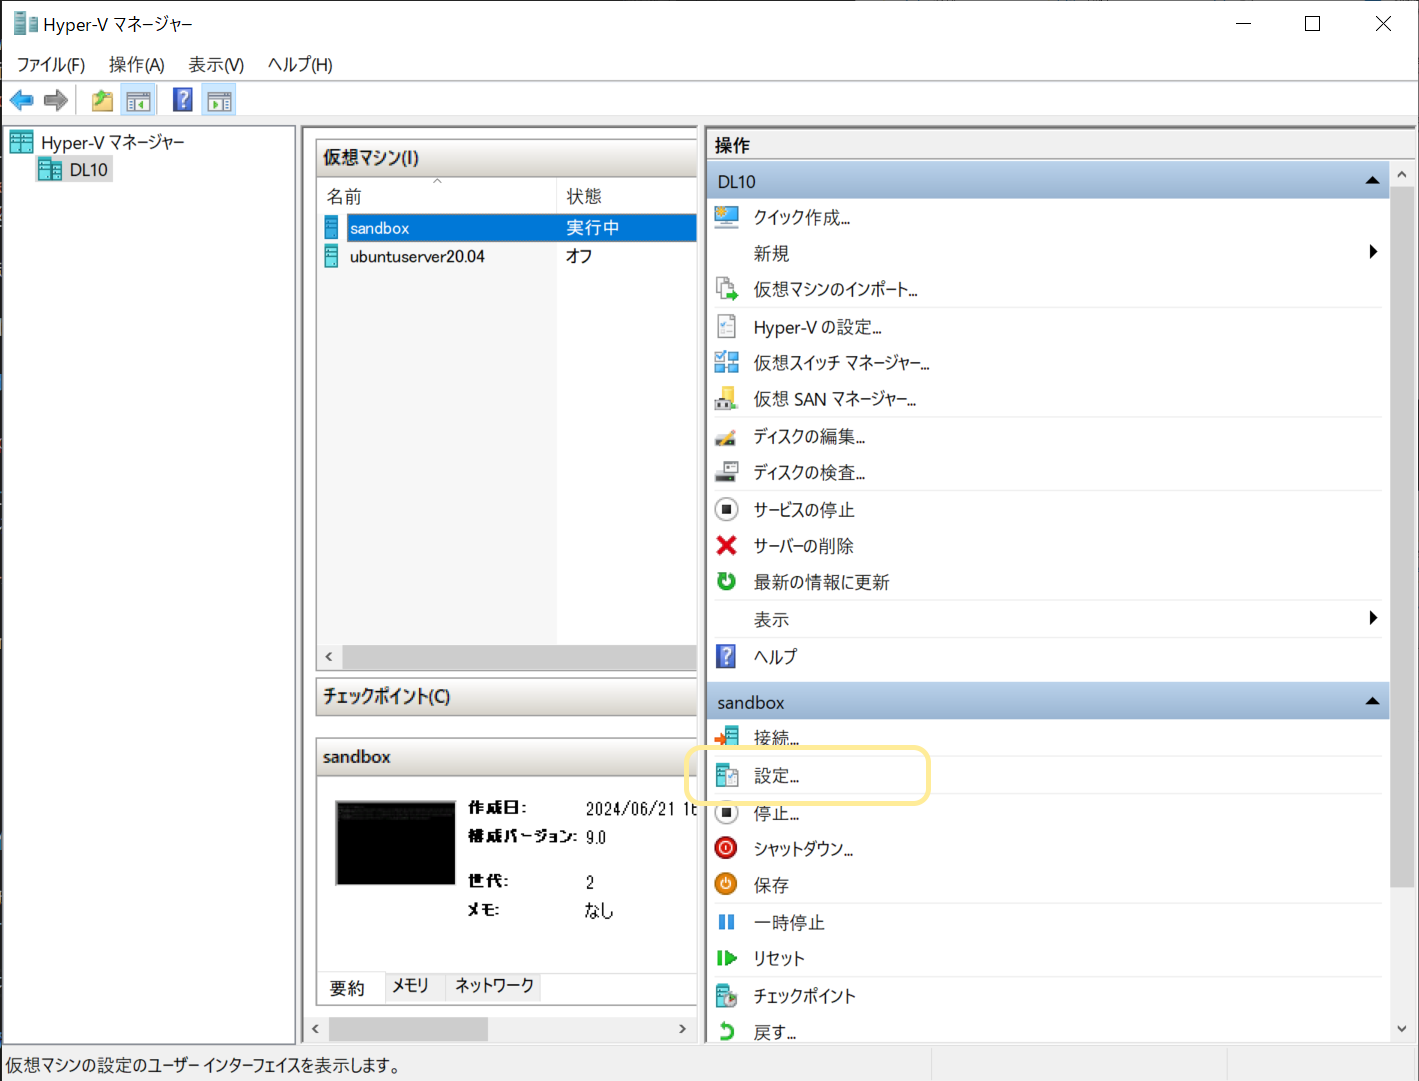1419x1081 pixels.
Task: Click the クイック作成 monitor icon
Action: [x=727, y=217]
